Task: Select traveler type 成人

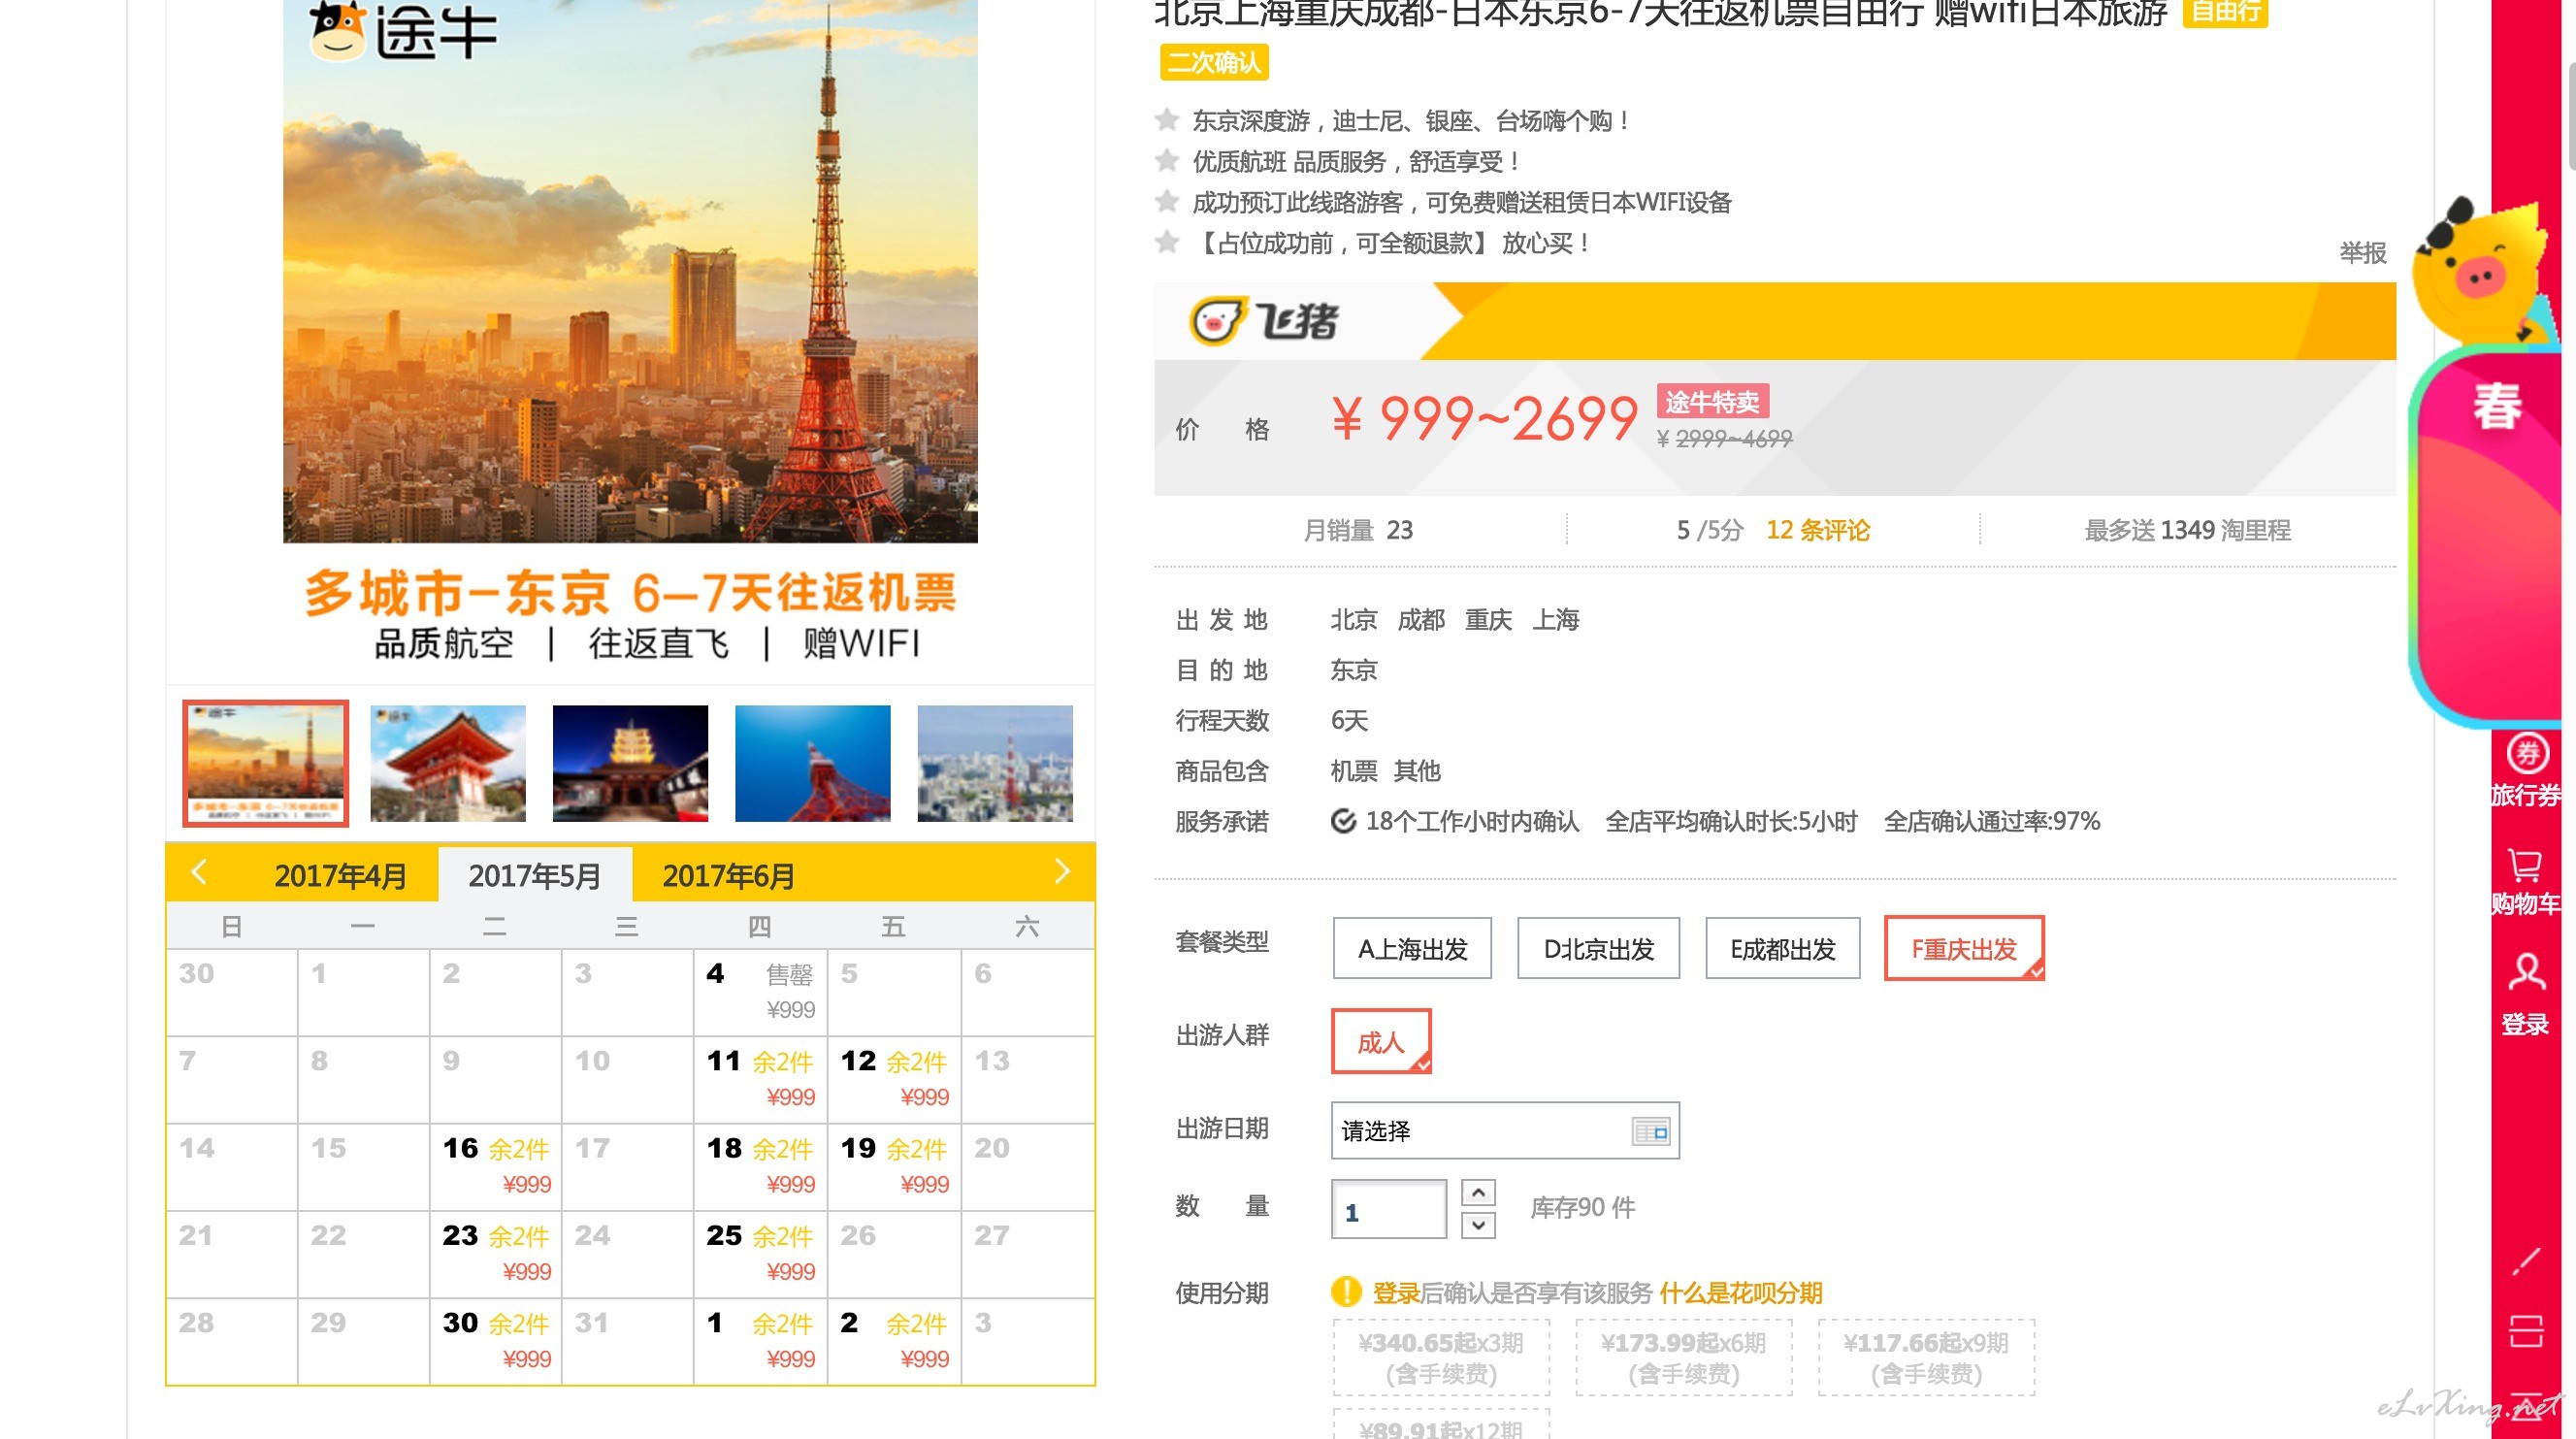Action: pos(1381,1041)
